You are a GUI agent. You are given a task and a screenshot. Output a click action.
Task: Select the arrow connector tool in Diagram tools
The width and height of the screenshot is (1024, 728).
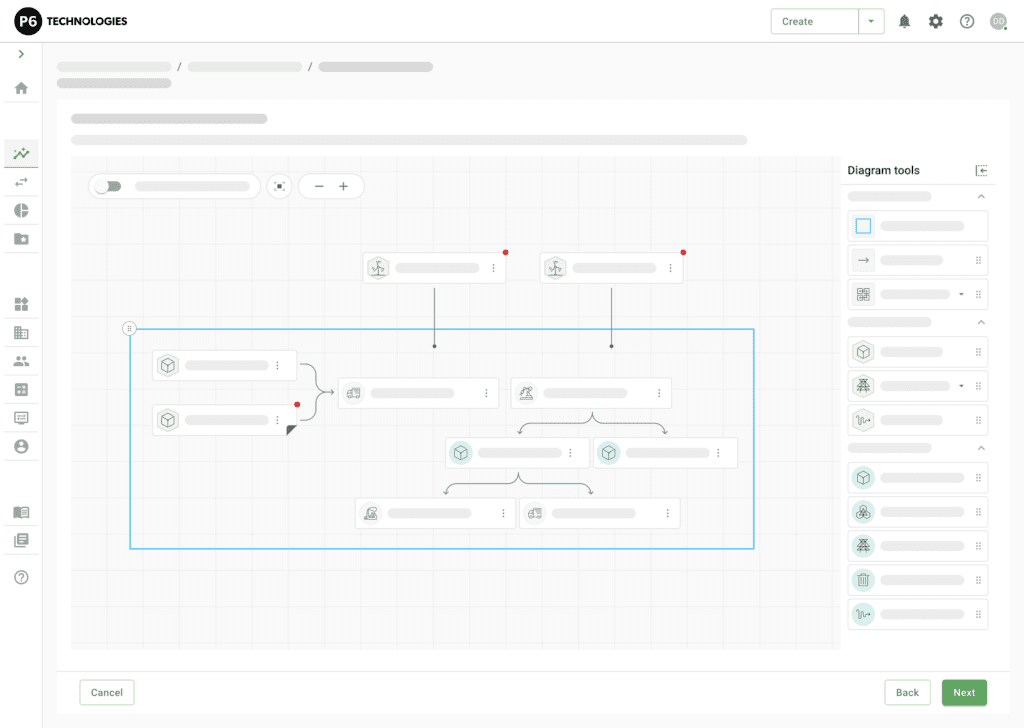point(862,260)
